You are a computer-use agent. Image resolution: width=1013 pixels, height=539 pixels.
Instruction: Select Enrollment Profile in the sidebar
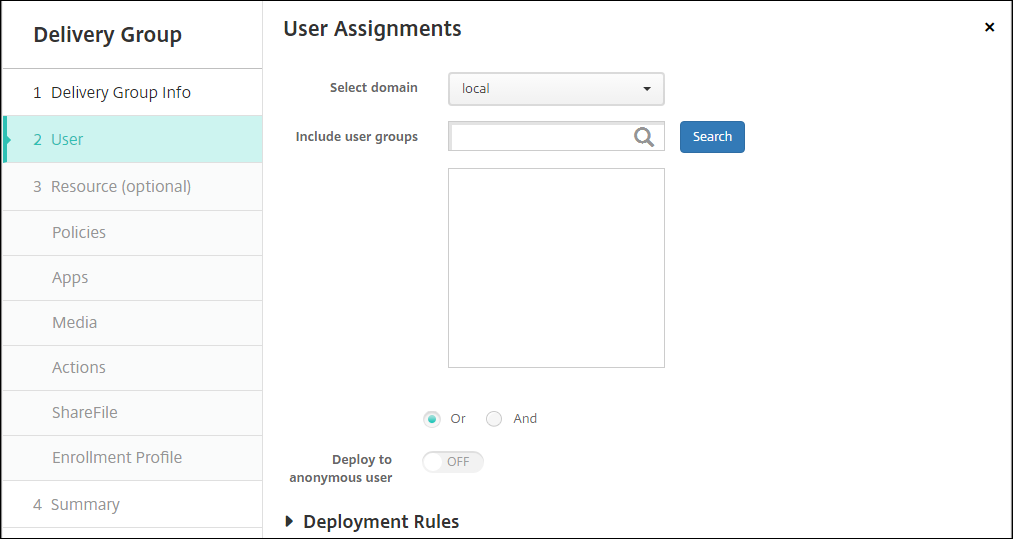[x=117, y=458]
